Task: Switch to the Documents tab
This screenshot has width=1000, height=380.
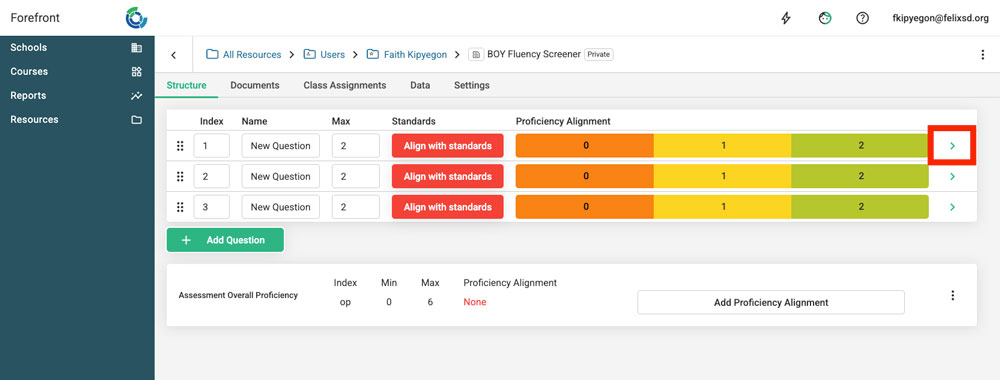Action: (254, 85)
